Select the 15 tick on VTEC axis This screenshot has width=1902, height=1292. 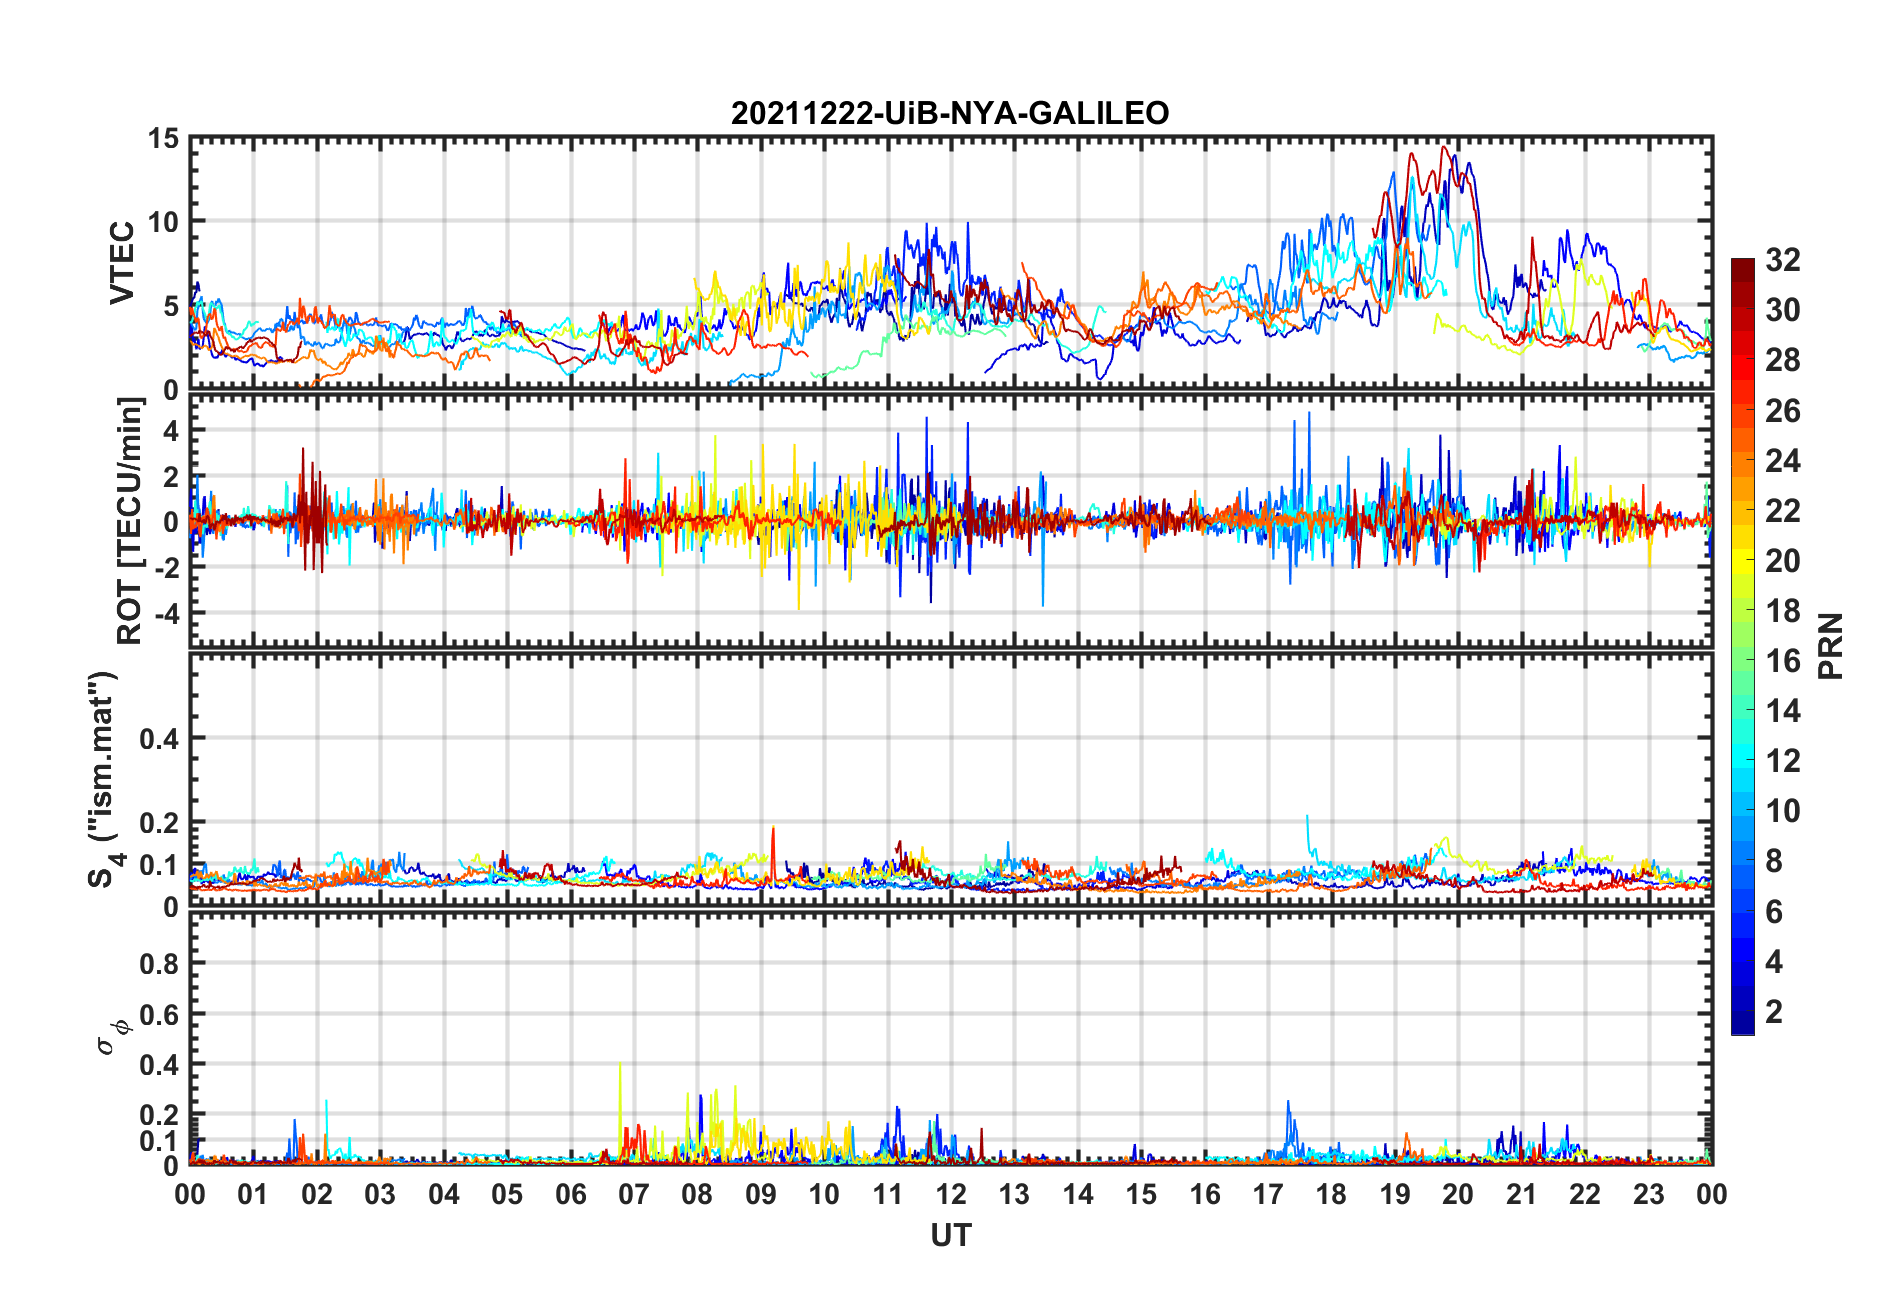[164, 139]
